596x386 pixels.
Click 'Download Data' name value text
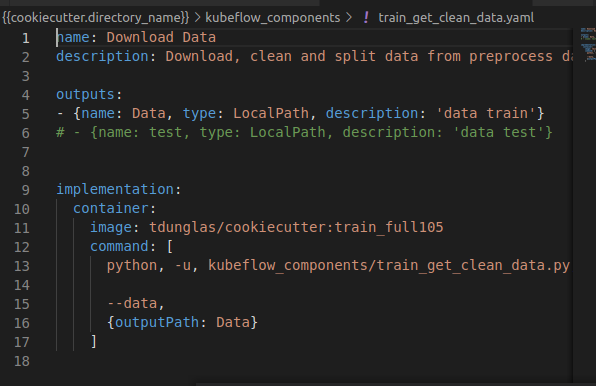point(161,37)
